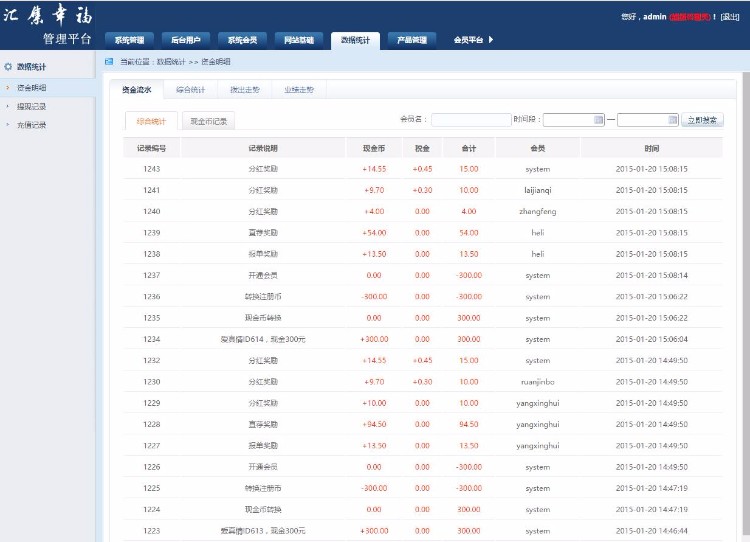Viewport: 750px width, 542px height.
Task: Click the 税金 column header
Action: (422, 148)
